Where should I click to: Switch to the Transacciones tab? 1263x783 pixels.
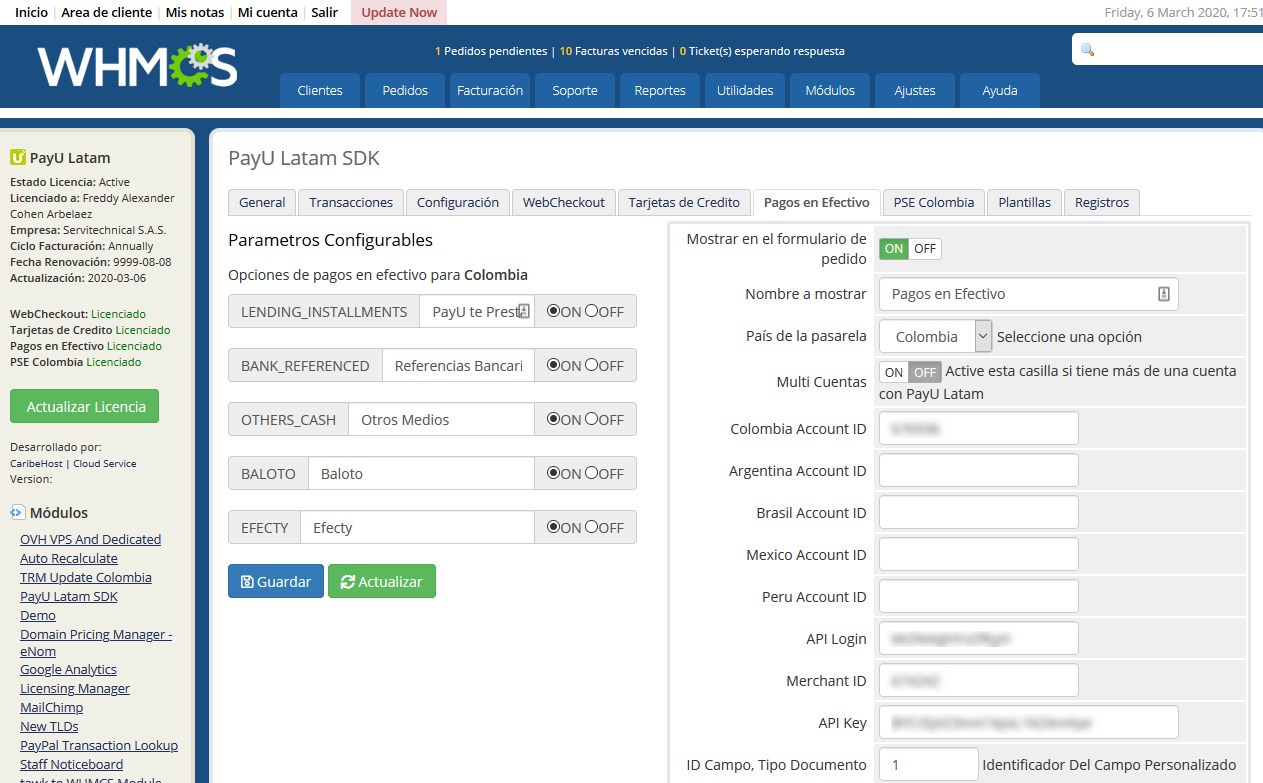click(351, 202)
